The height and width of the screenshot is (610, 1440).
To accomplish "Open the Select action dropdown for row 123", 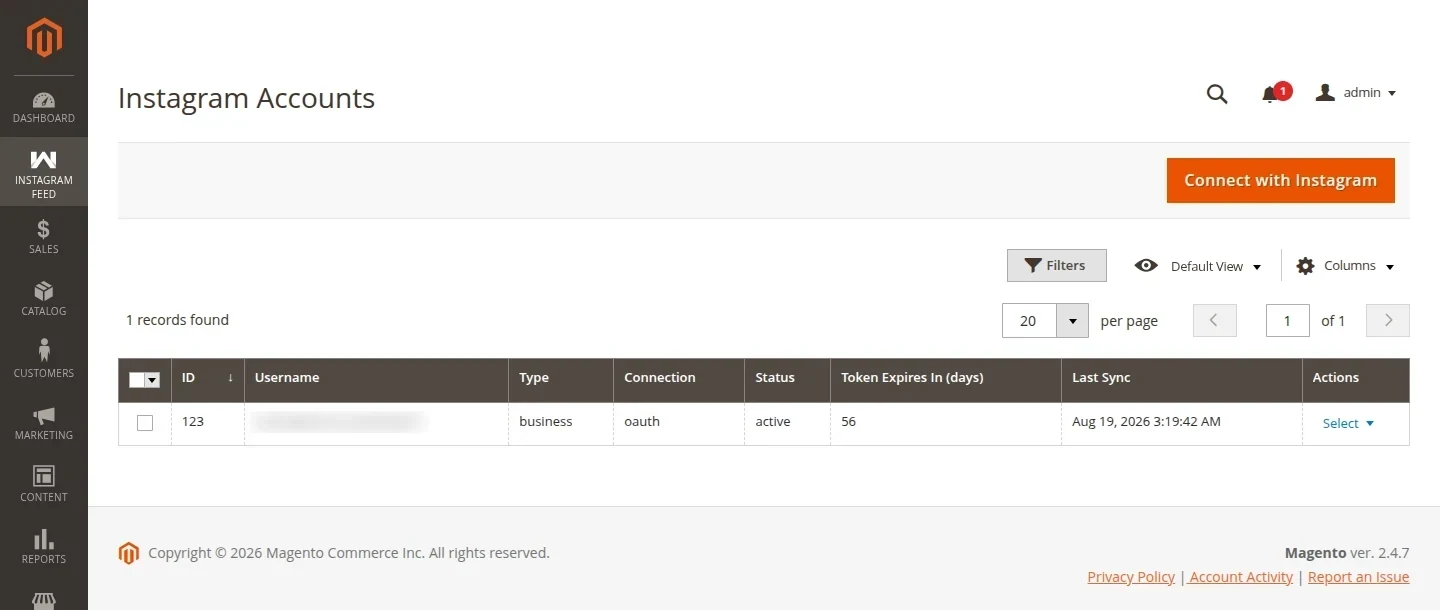I will click(x=1348, y=423).
